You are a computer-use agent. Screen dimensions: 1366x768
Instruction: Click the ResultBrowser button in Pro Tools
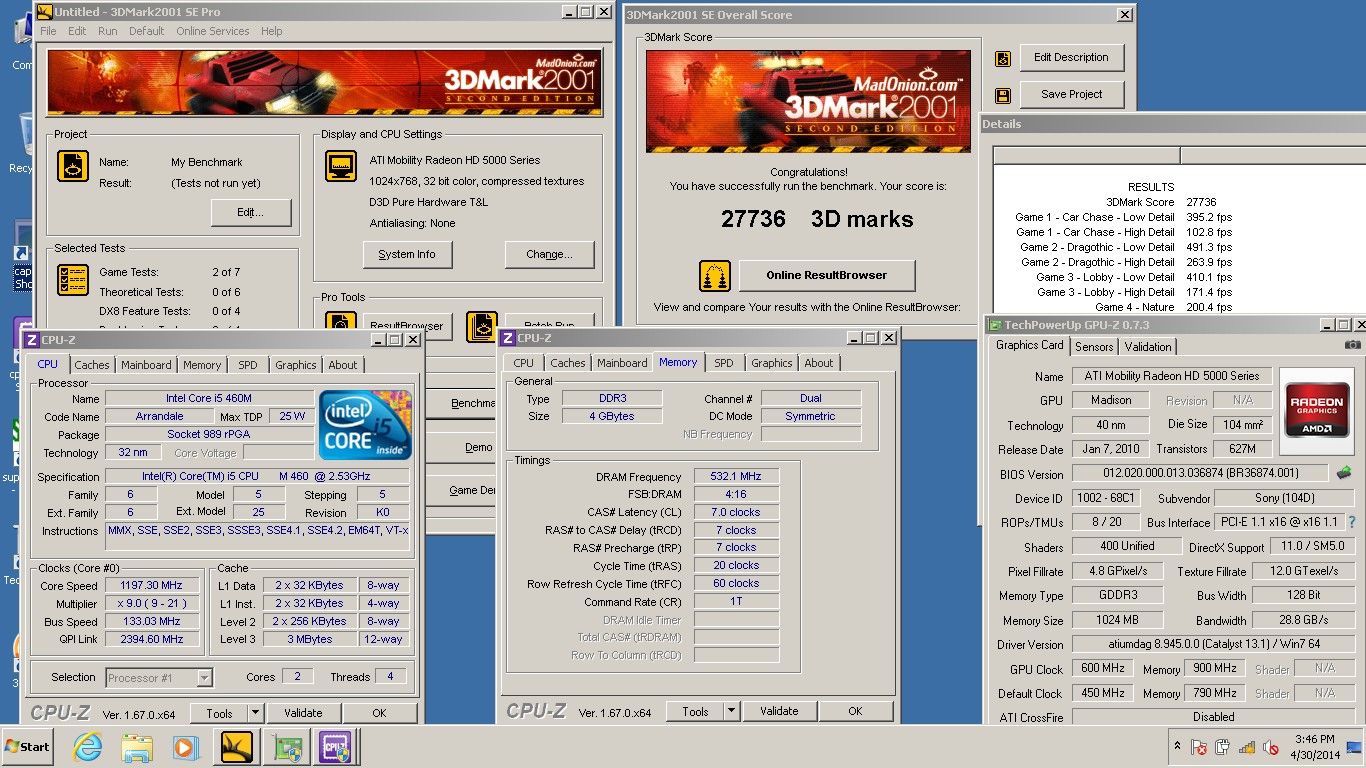(x=406, y=326)
